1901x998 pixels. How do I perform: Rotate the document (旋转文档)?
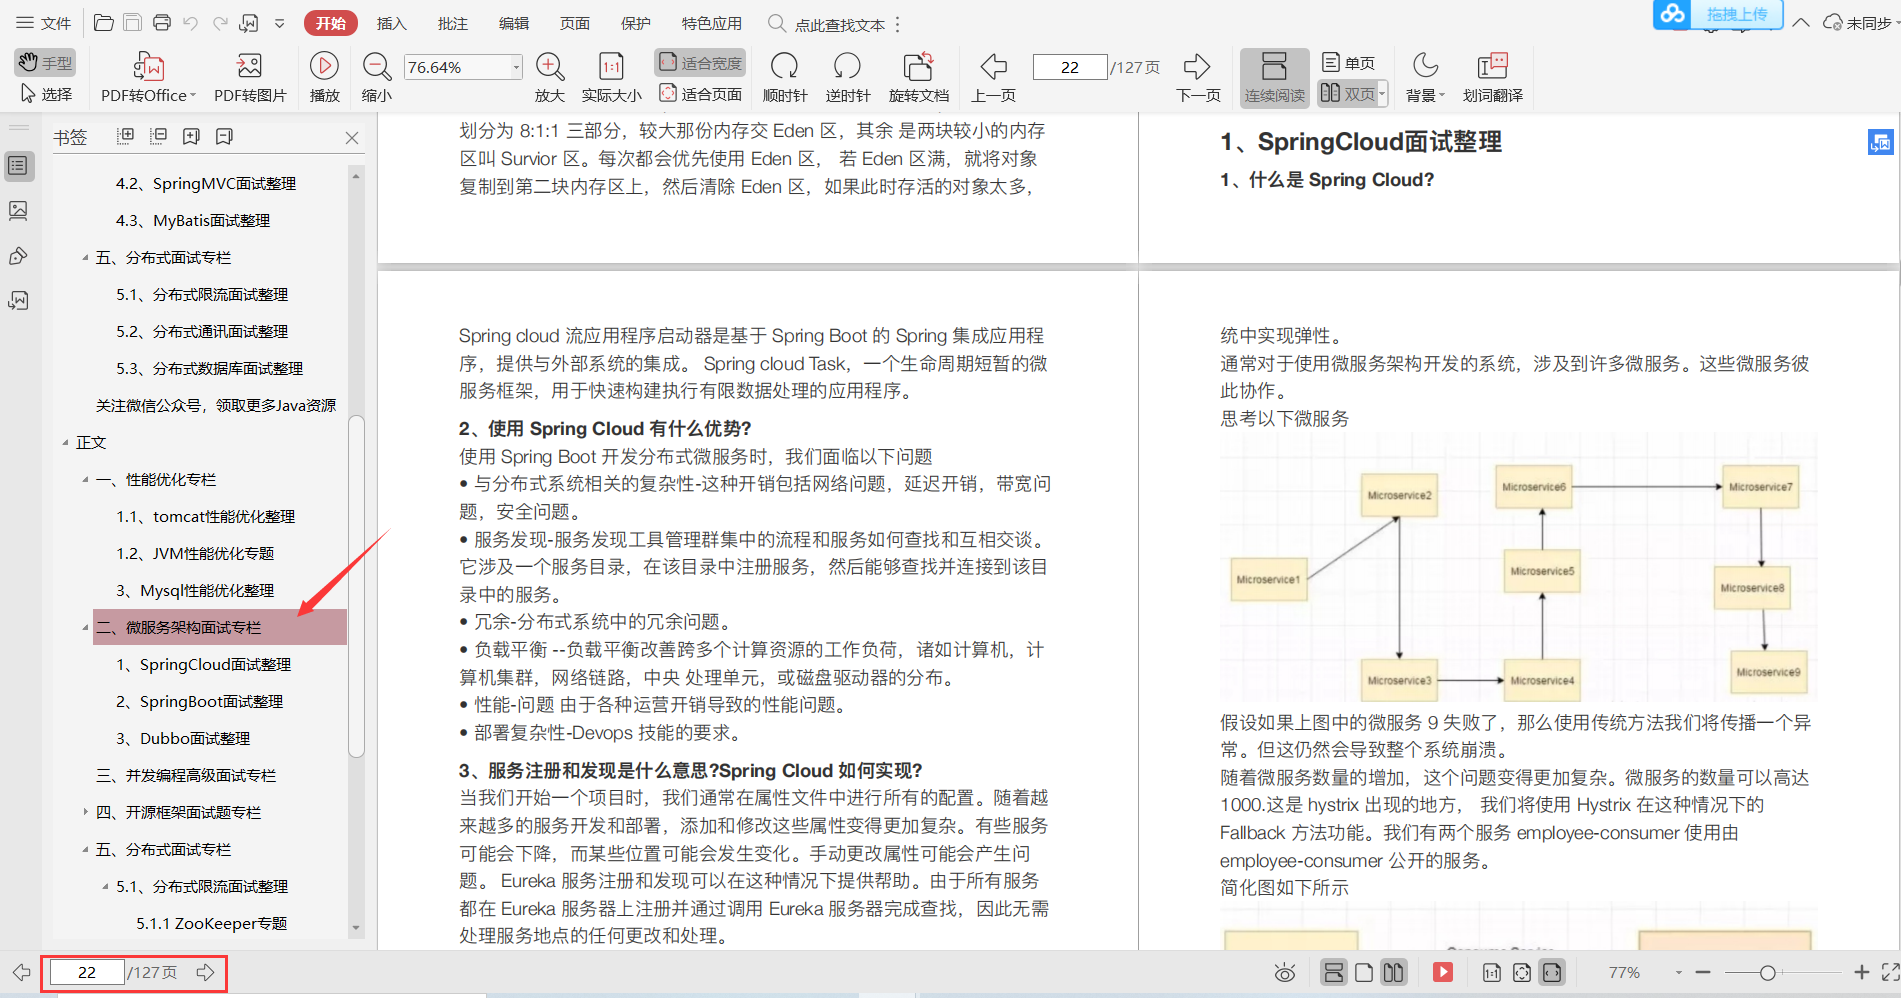918,78
